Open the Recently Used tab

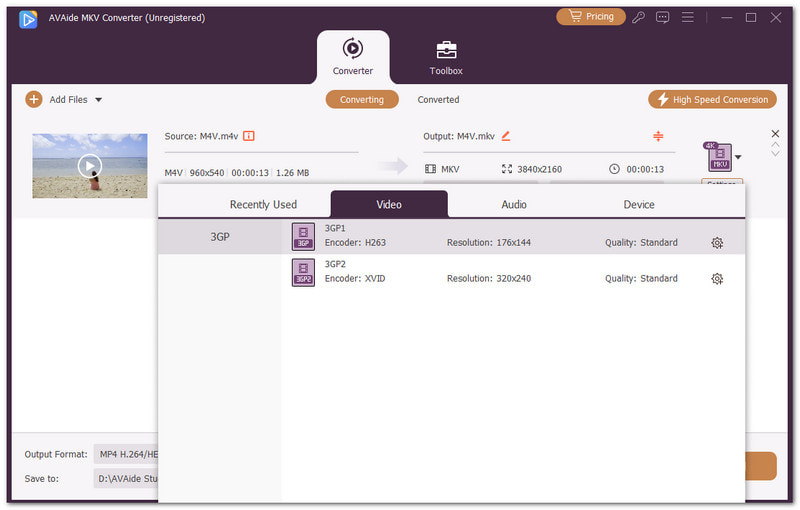tap(263, 205)
